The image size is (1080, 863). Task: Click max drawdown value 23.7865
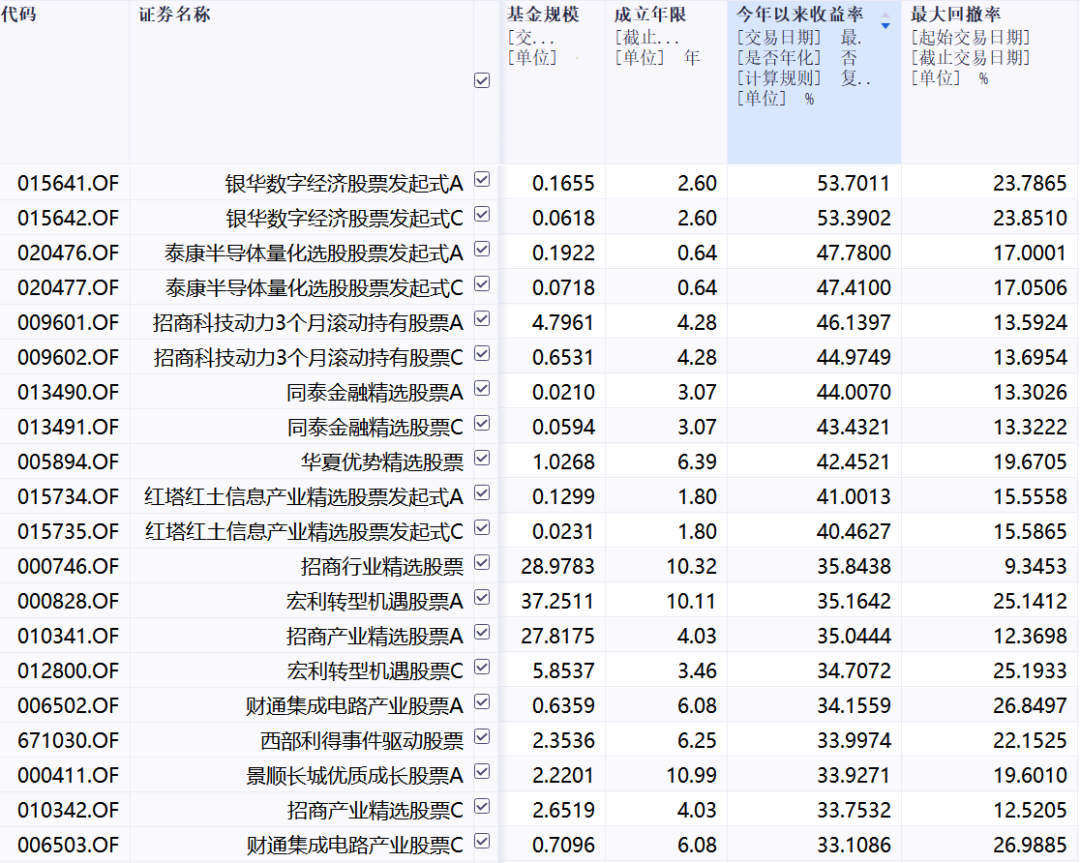[1030, 184]
